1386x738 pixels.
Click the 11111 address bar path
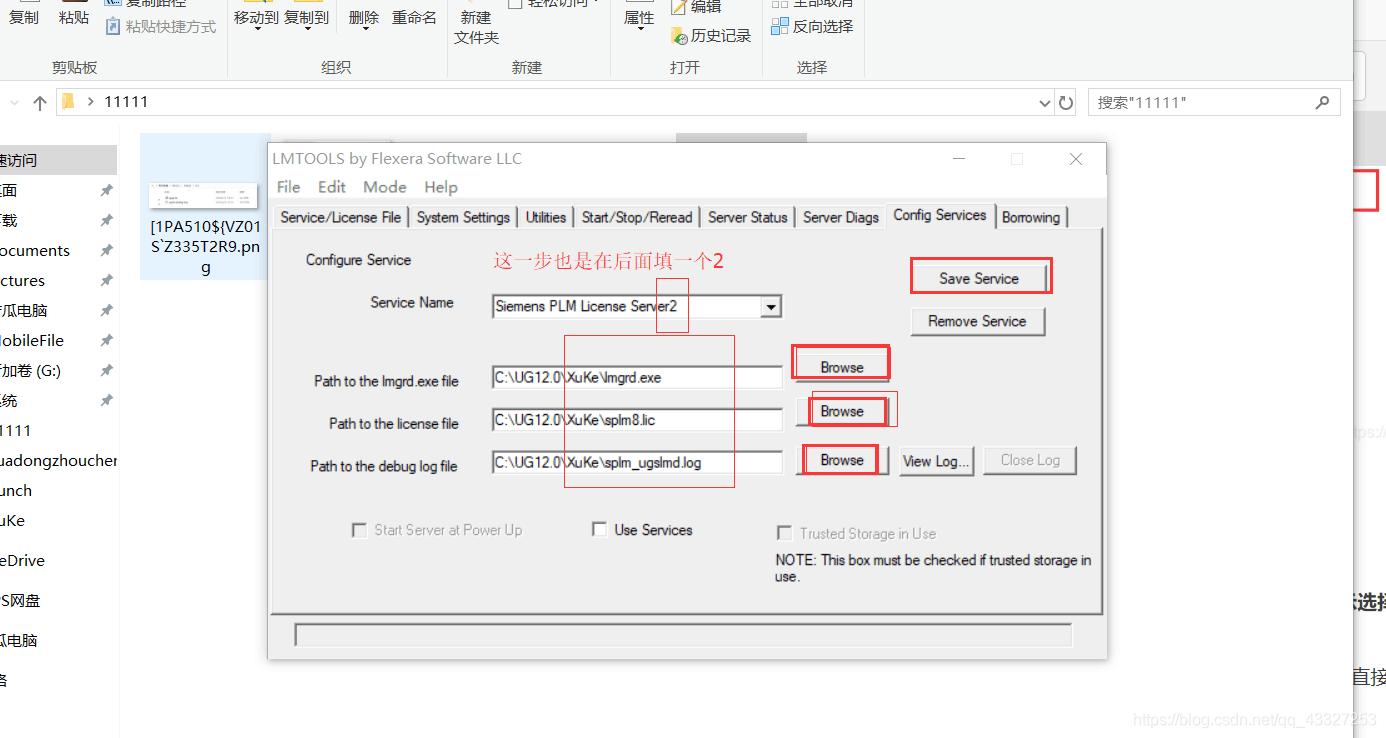point(126,102)
